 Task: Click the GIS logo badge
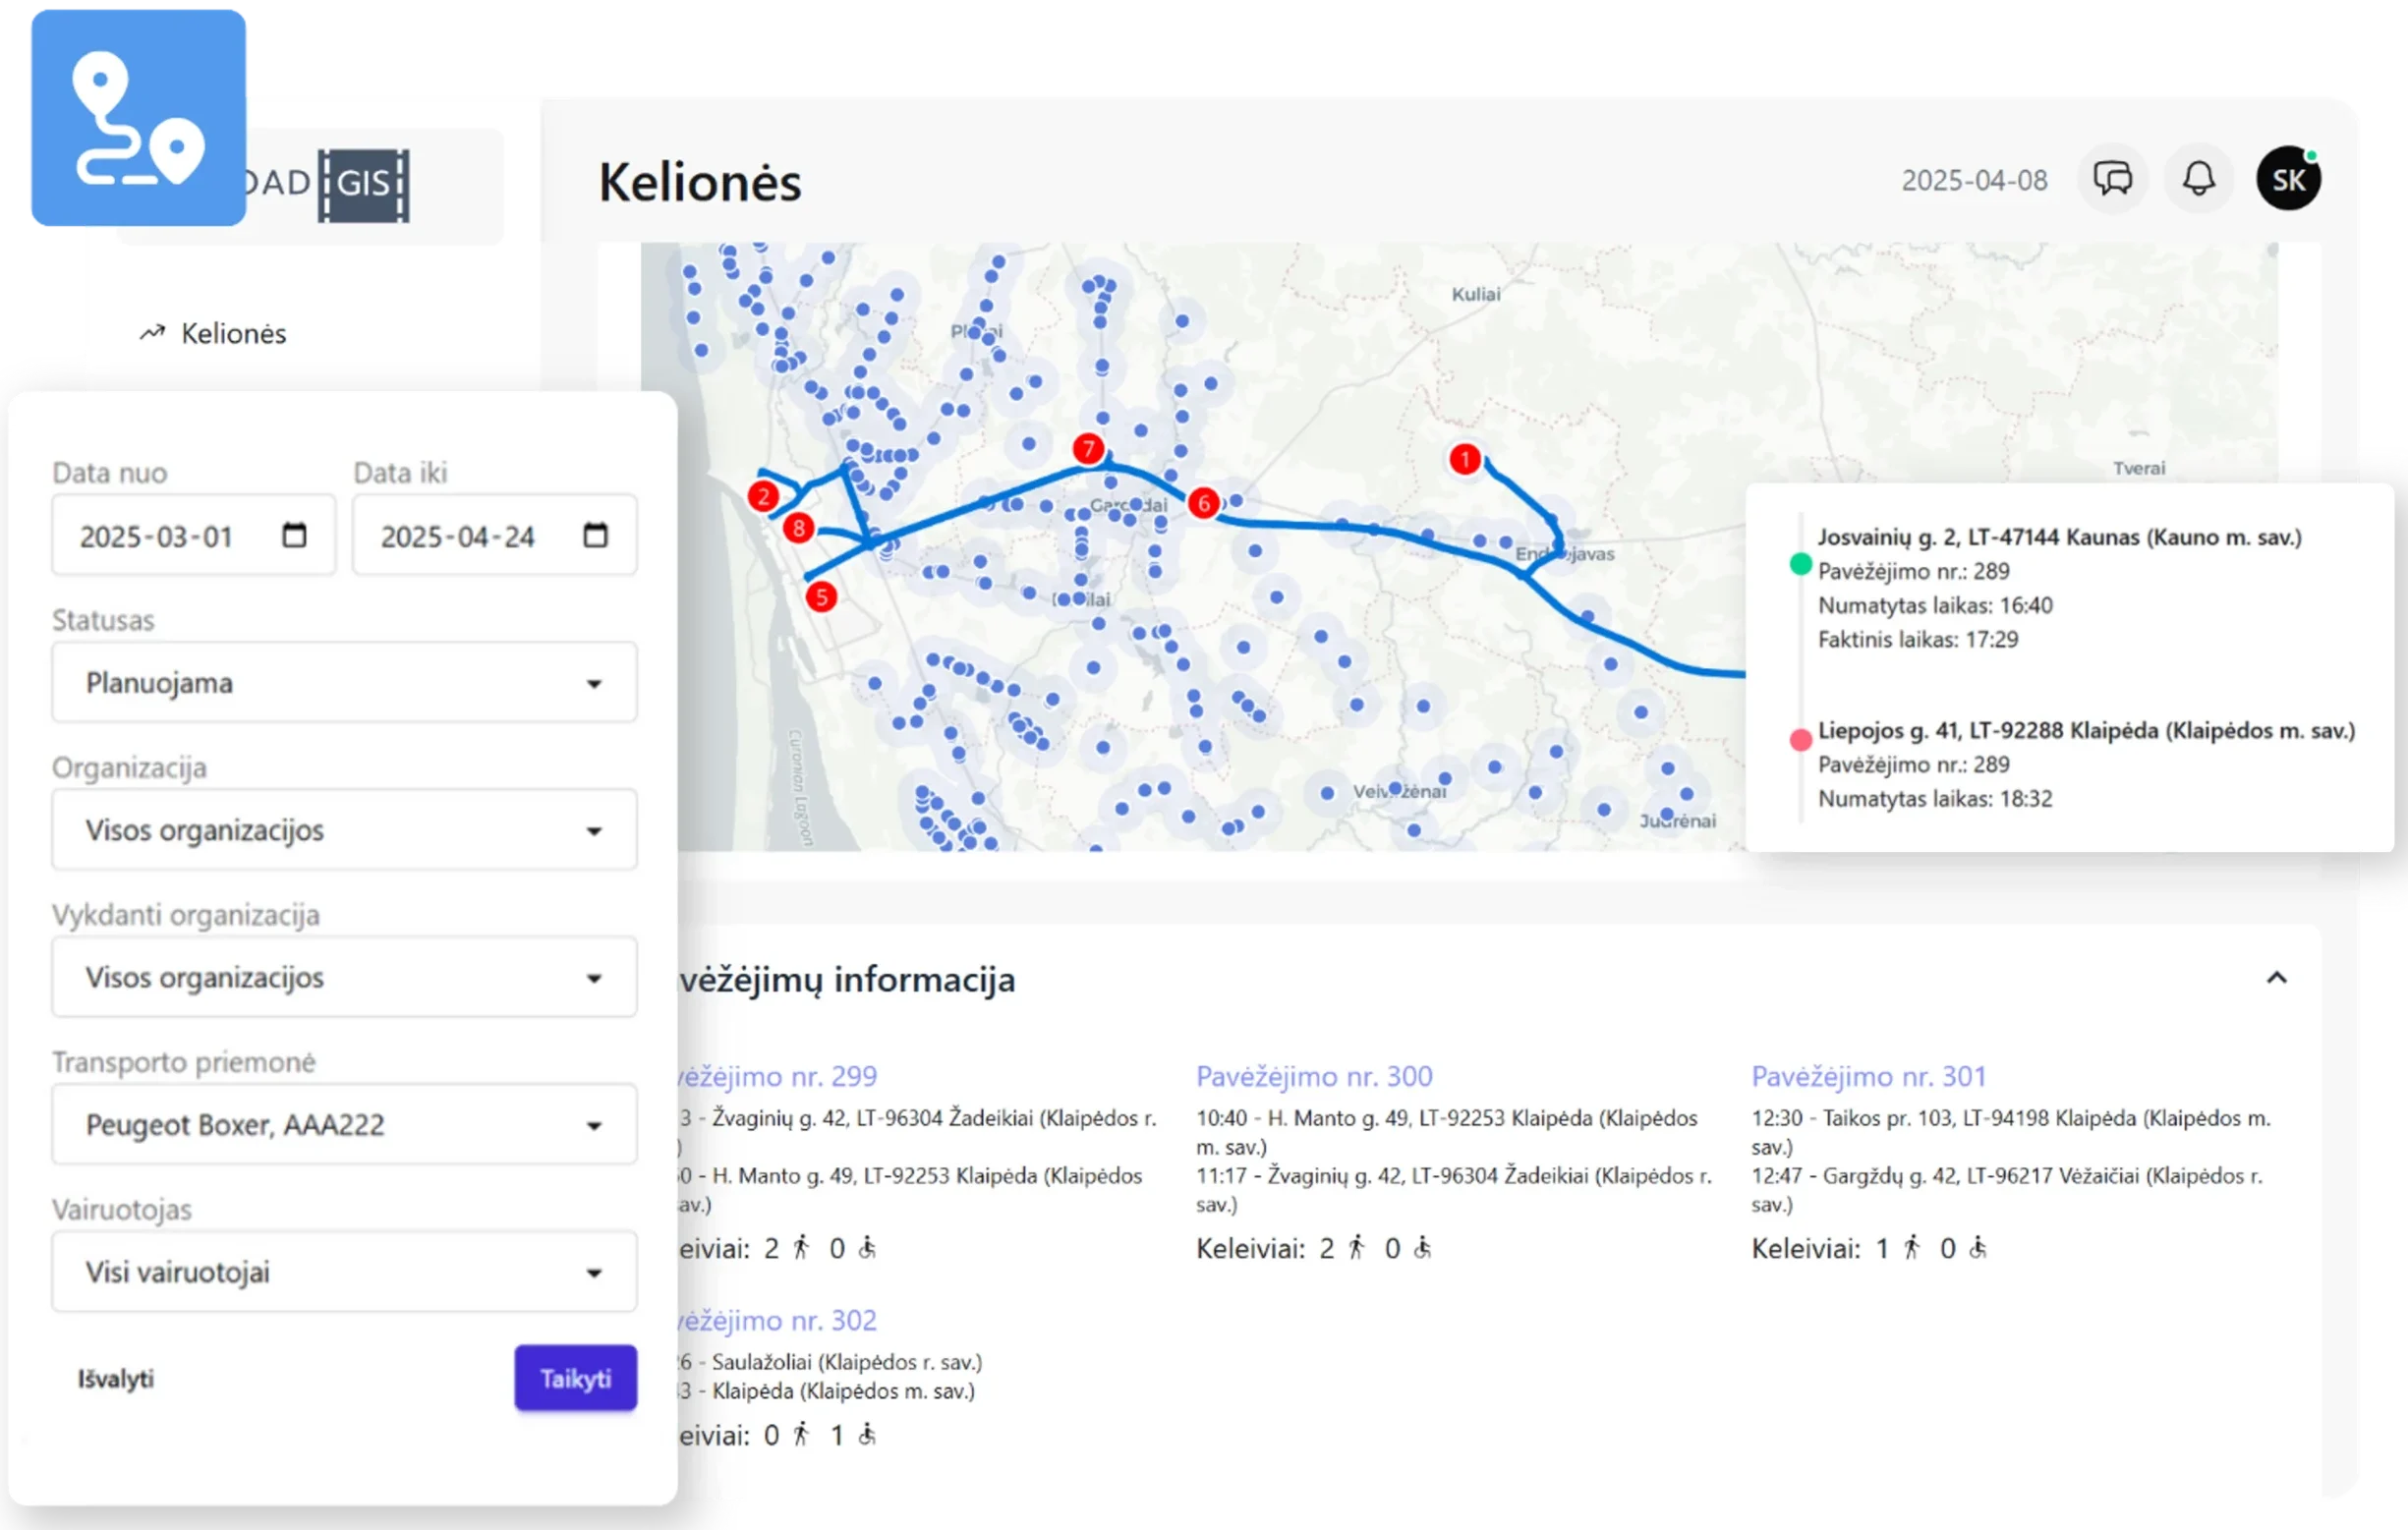pyautogui.click(x=364, y=184)
